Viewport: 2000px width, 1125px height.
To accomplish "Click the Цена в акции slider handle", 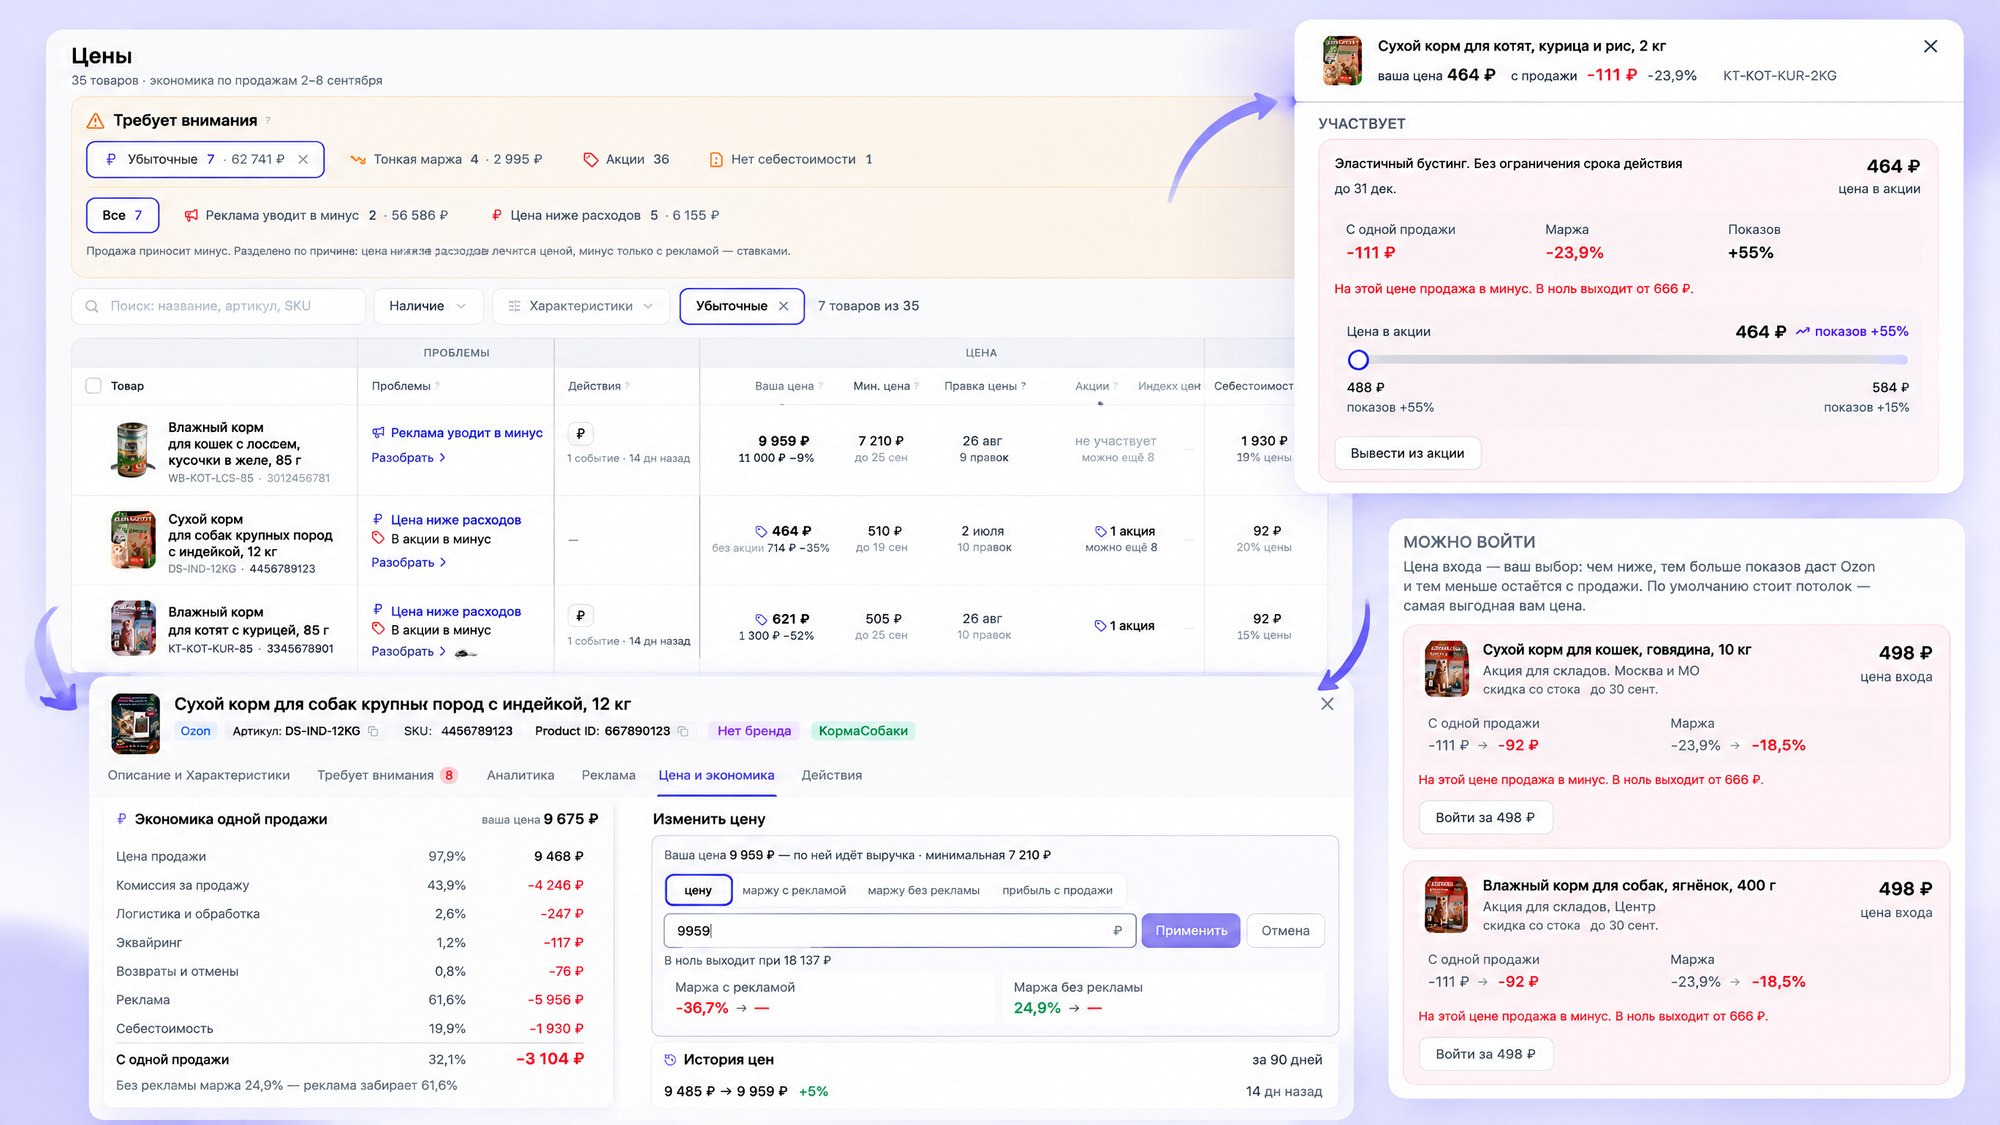I will [1358, 360].
